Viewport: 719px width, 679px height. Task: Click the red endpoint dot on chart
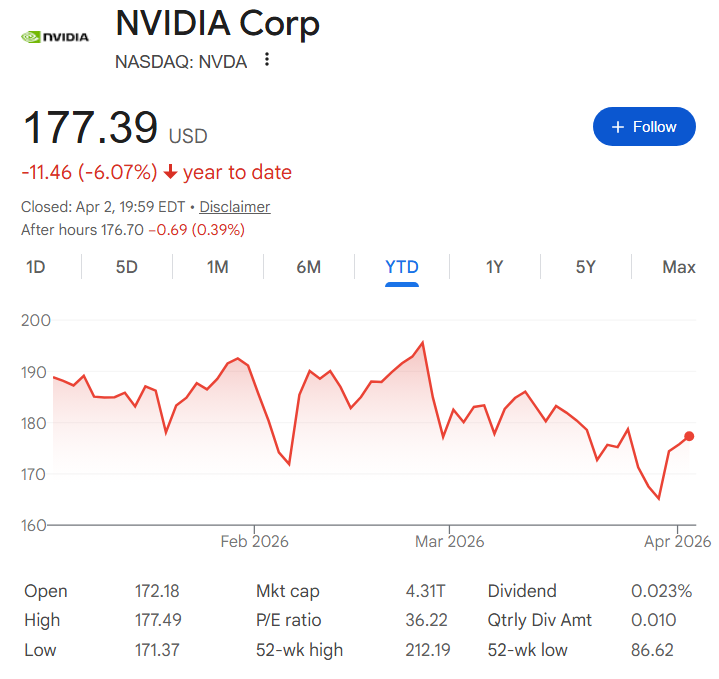[x=689, y=436]
